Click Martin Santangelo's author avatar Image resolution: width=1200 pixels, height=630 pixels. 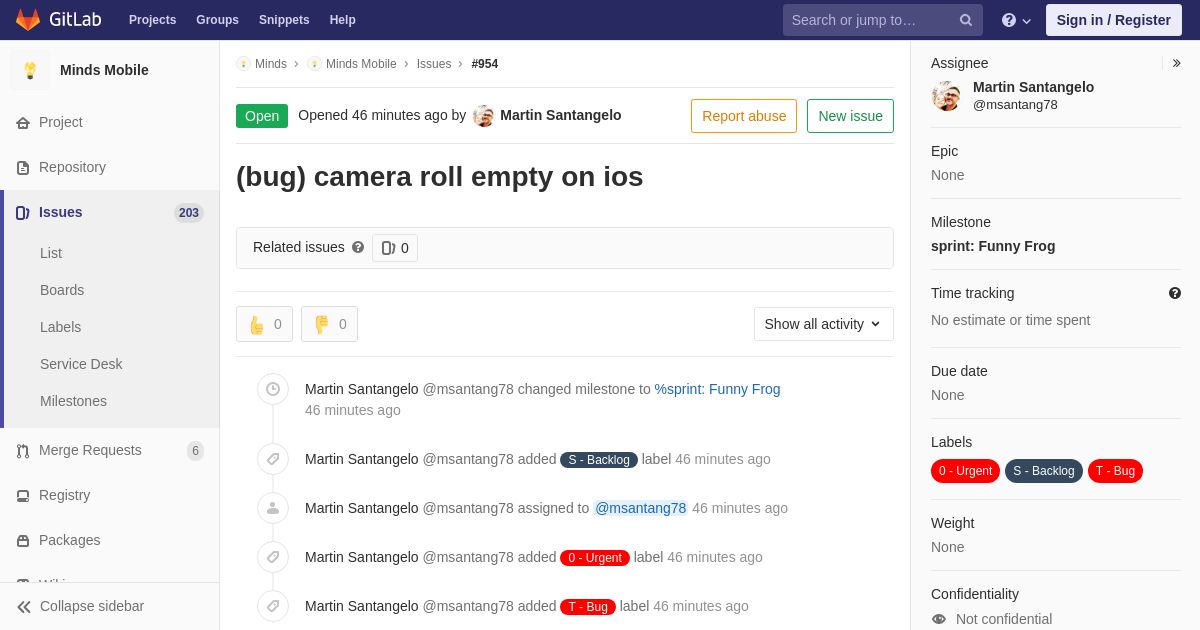click(x=484, y=116)
